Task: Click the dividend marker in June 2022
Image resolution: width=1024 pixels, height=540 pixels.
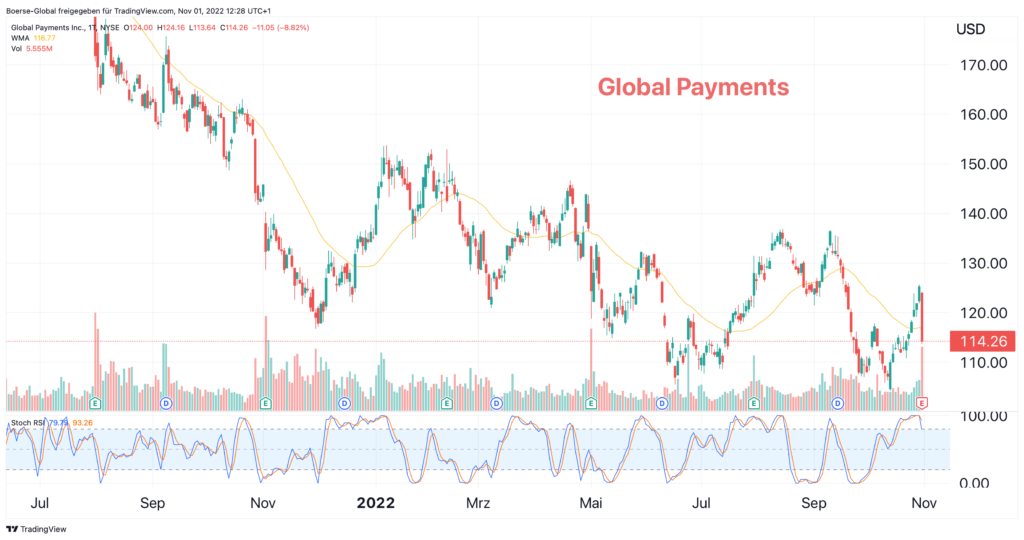Action: click(662, 404)
